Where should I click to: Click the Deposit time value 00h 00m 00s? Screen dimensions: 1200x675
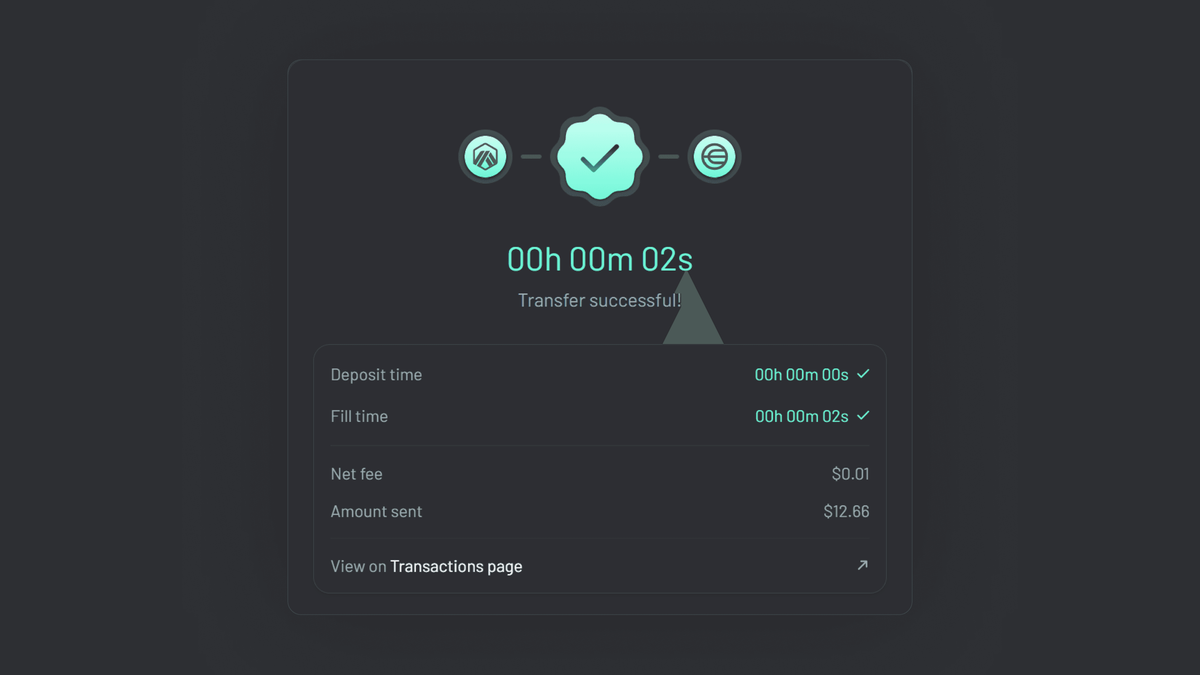pyautogui.click(x=801, y=374)
